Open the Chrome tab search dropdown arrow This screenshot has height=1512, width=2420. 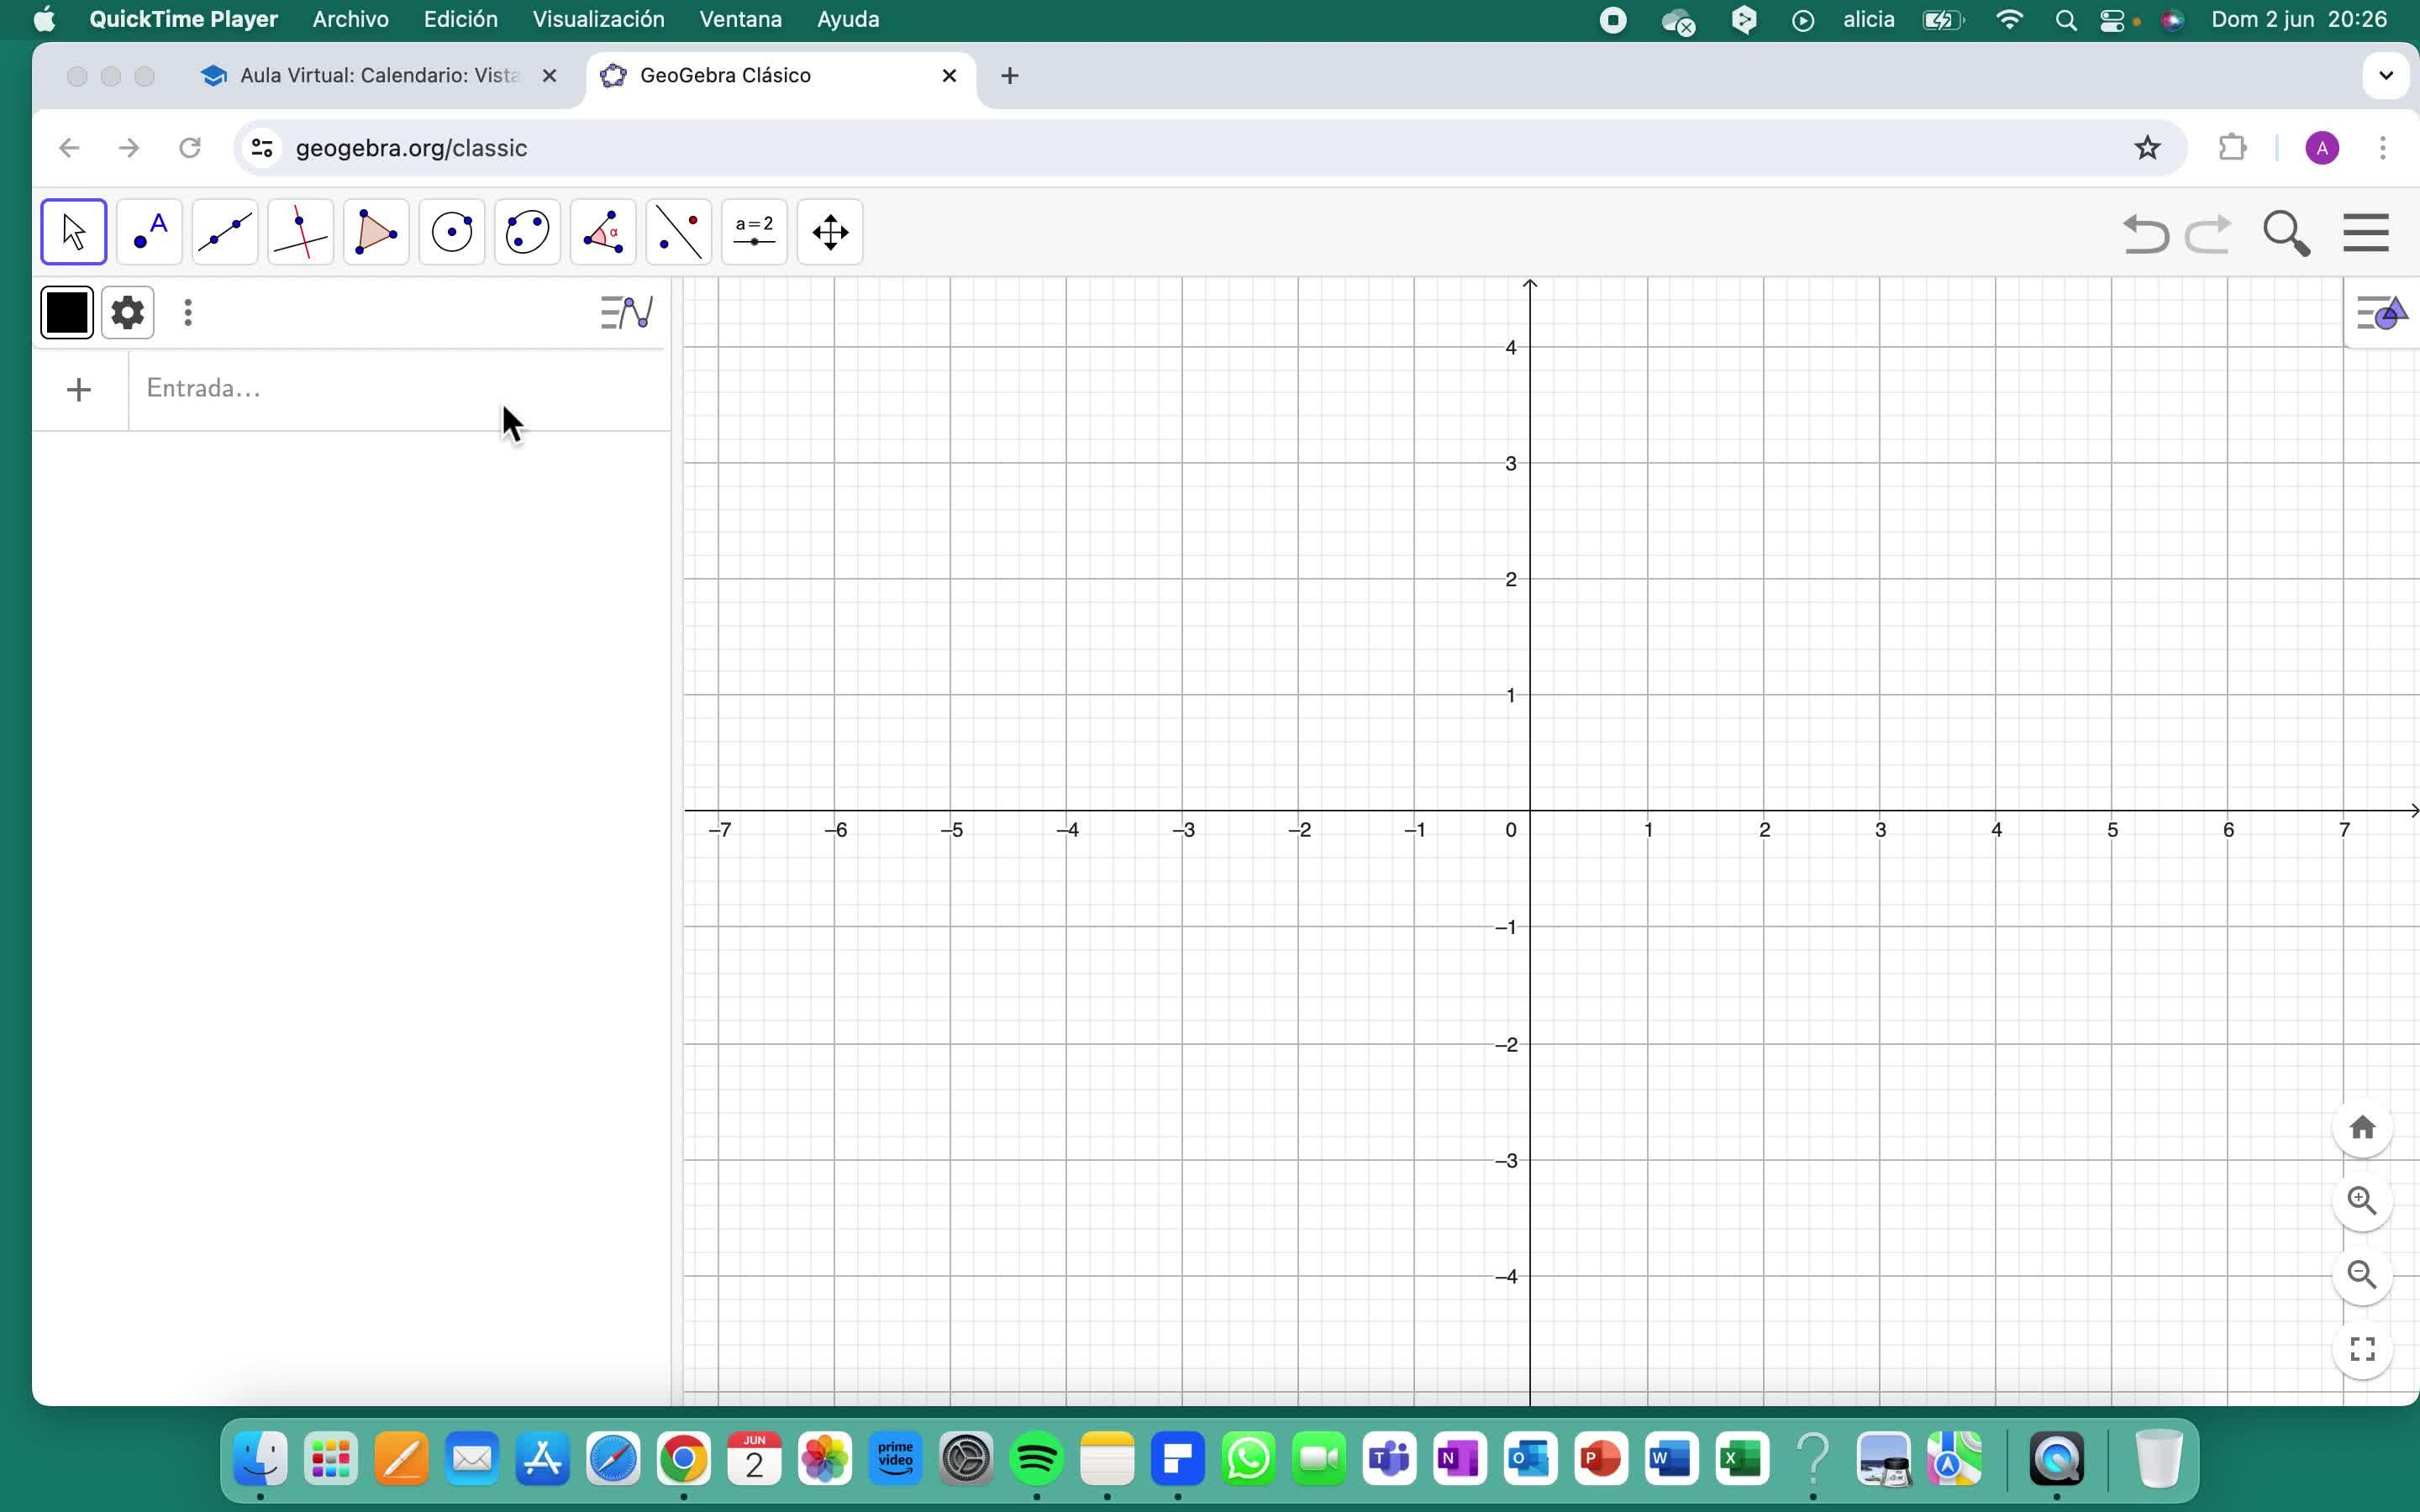(x=2385, y=76)
